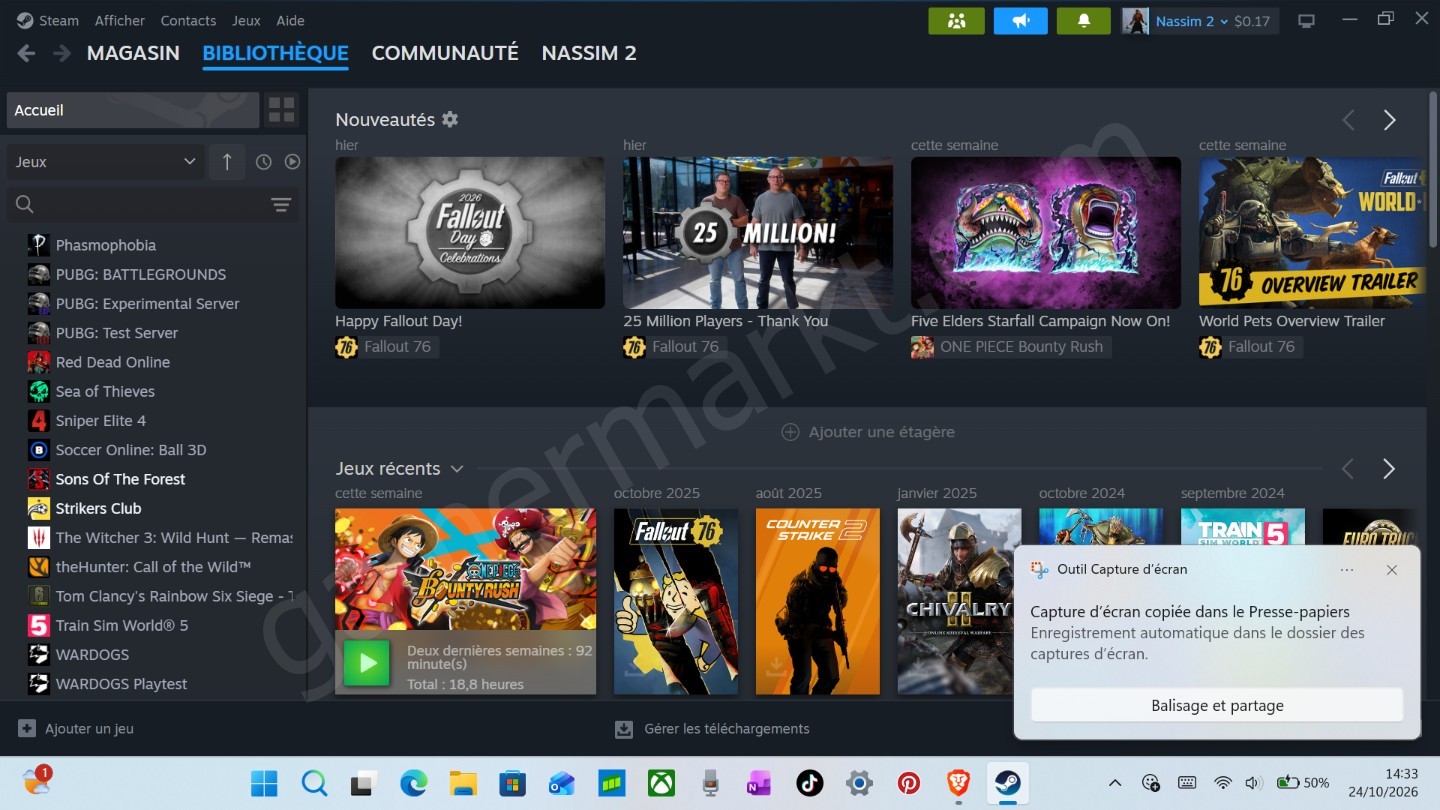The width and height of the screenshot is (1440, 810).
Task: Open notification options ellipsis in Outil Capture
Action: click(1347, 570)
